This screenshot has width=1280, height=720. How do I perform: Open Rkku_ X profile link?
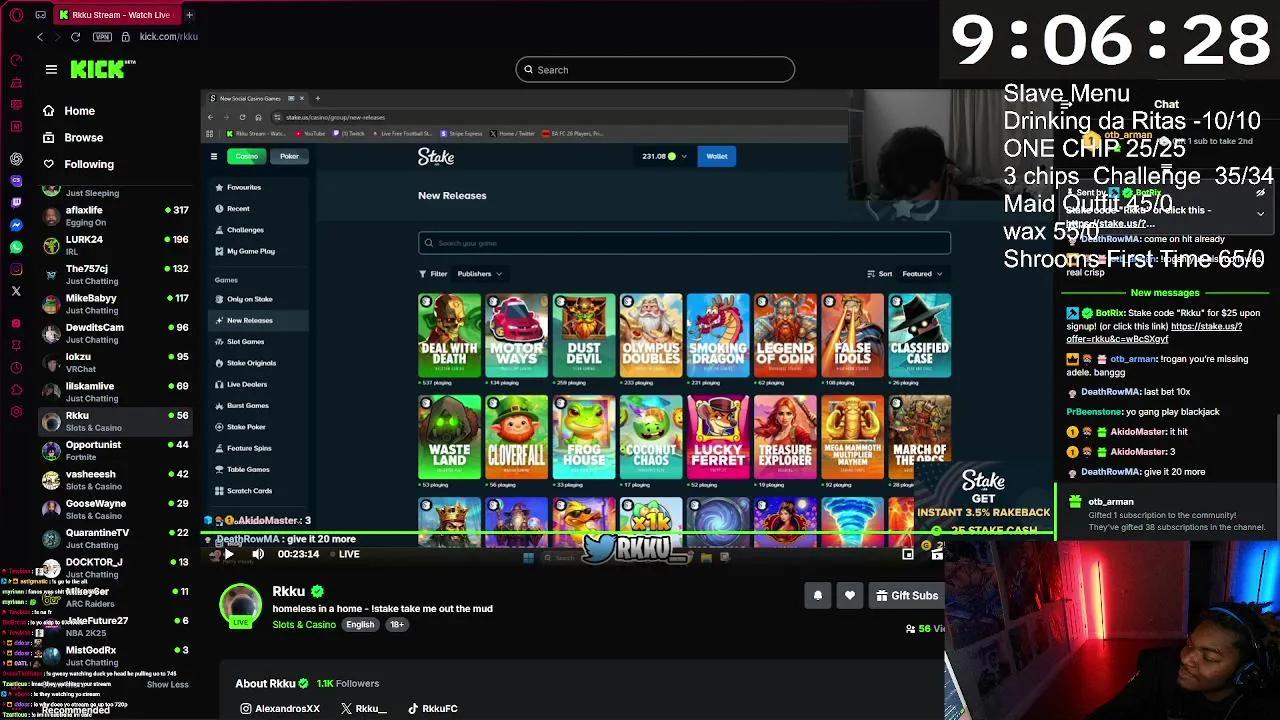click(363, 709)
